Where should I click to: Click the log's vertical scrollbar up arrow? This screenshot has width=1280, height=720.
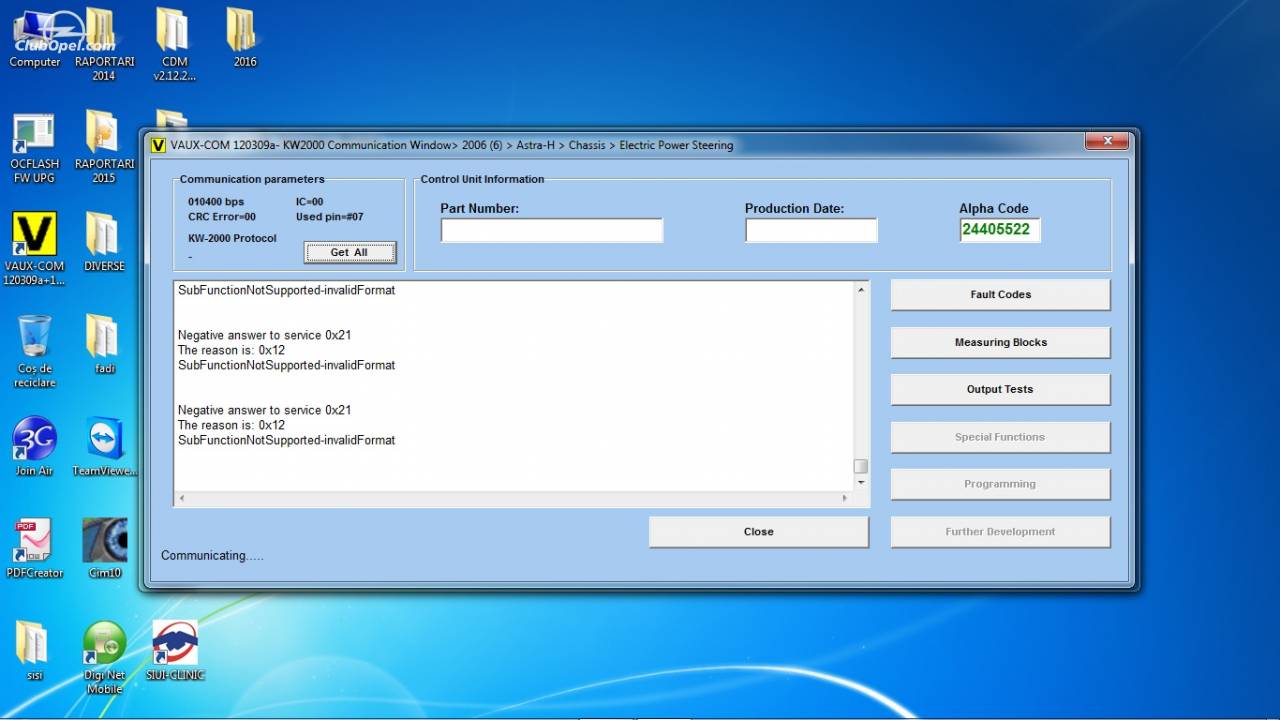(861, 290)
